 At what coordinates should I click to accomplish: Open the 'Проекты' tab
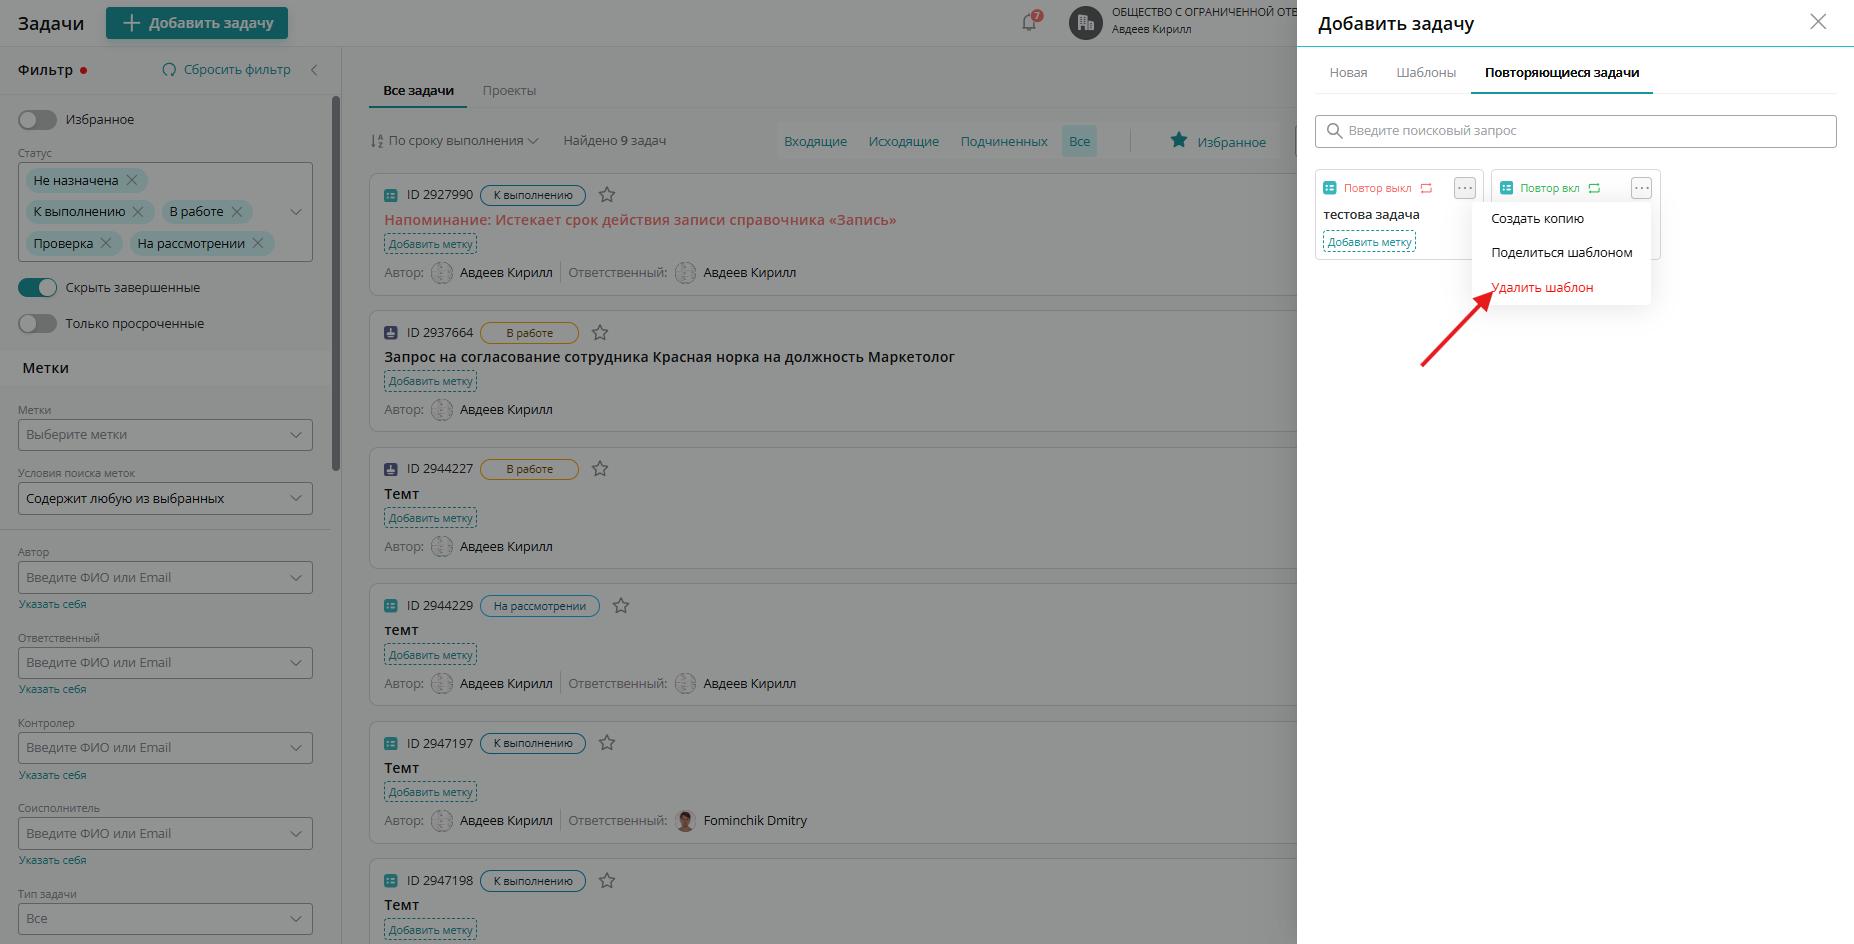pyautogui.click(x=509, y=91)
